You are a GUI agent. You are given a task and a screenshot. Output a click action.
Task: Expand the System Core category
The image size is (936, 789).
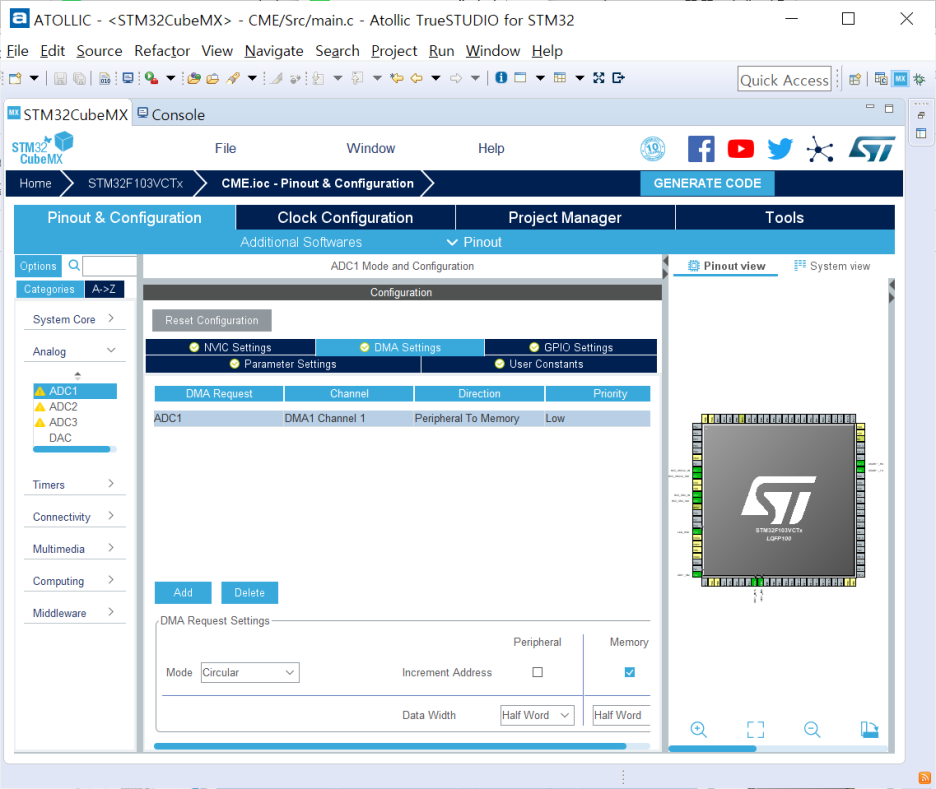click(x=74, y=319)
